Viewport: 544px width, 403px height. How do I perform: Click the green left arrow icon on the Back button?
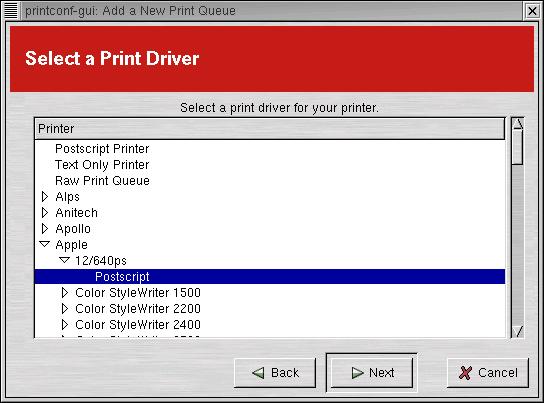point(258,373)
